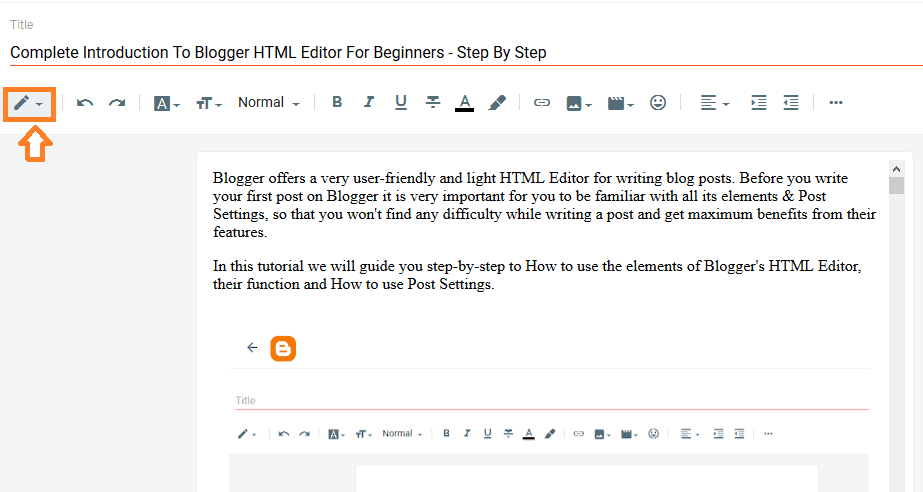The height and width of the screenshot is (492, 923).
Task: Insert special characters emoji
Action: [658, 102]
